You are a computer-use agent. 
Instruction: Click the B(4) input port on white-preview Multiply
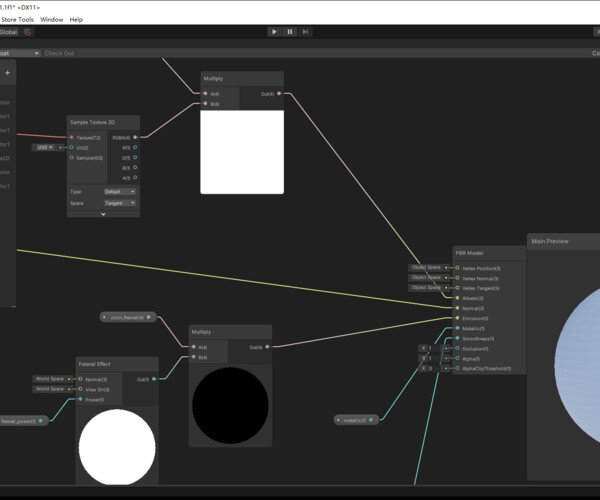point(205,104)
